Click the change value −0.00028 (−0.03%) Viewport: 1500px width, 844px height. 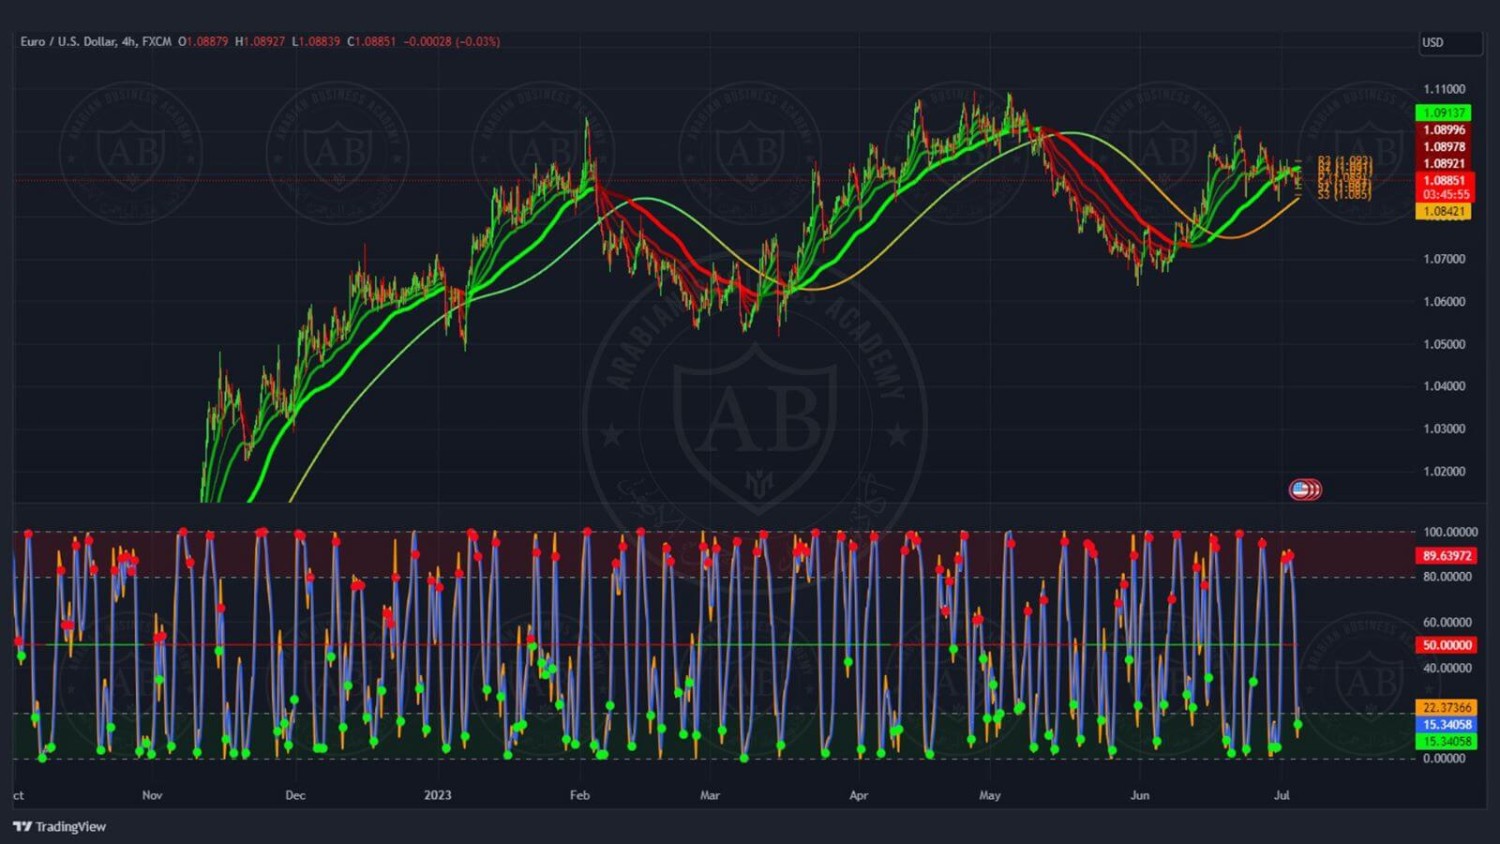coord(452,42)
